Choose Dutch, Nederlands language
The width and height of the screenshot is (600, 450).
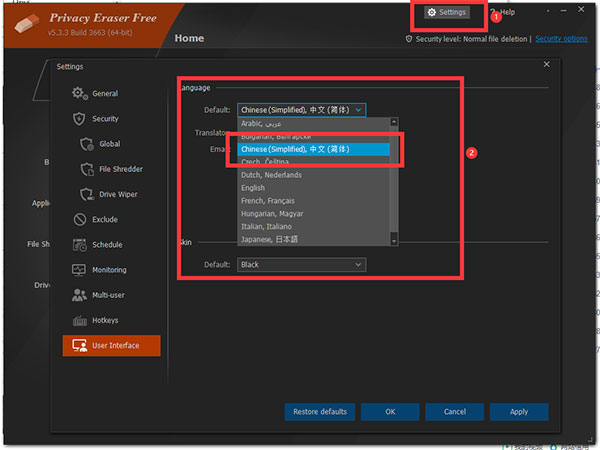click(x=313, y=175)
